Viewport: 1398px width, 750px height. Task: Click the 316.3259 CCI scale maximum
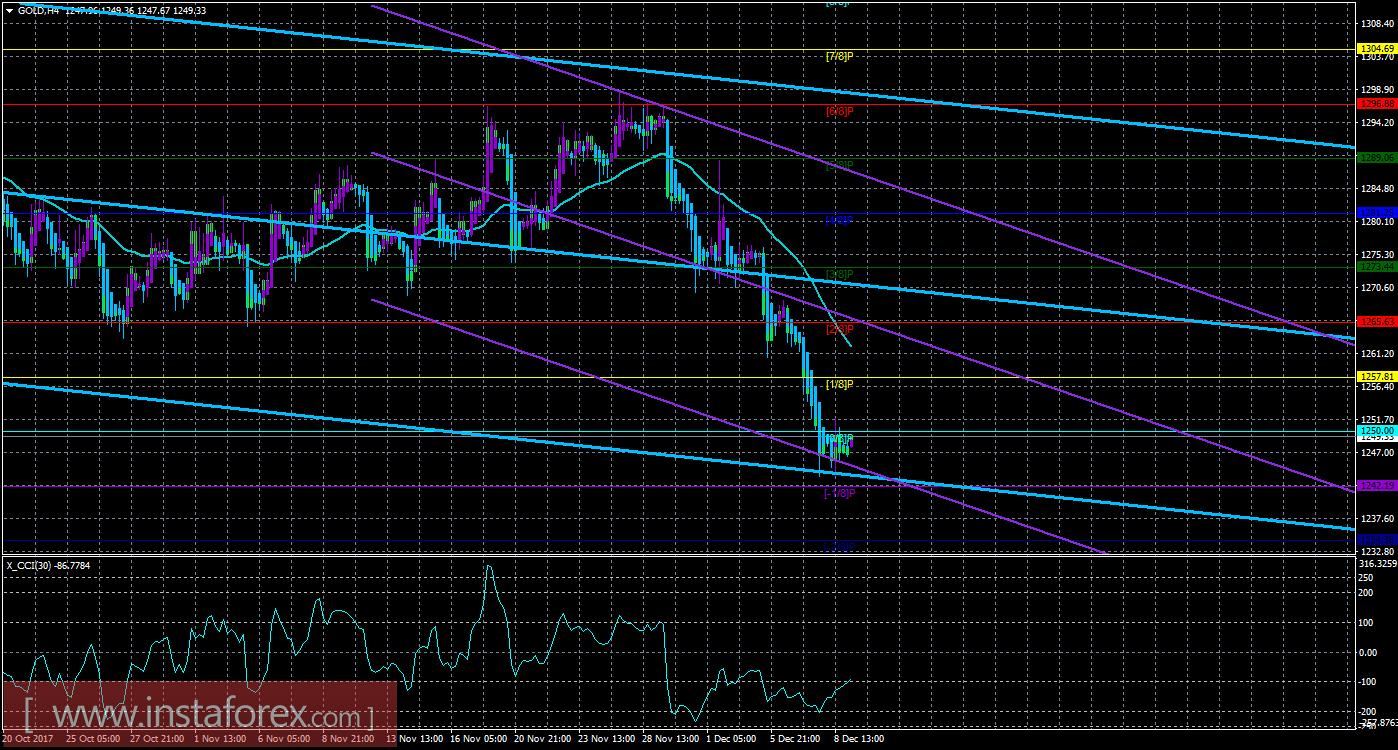[1377, 563]
